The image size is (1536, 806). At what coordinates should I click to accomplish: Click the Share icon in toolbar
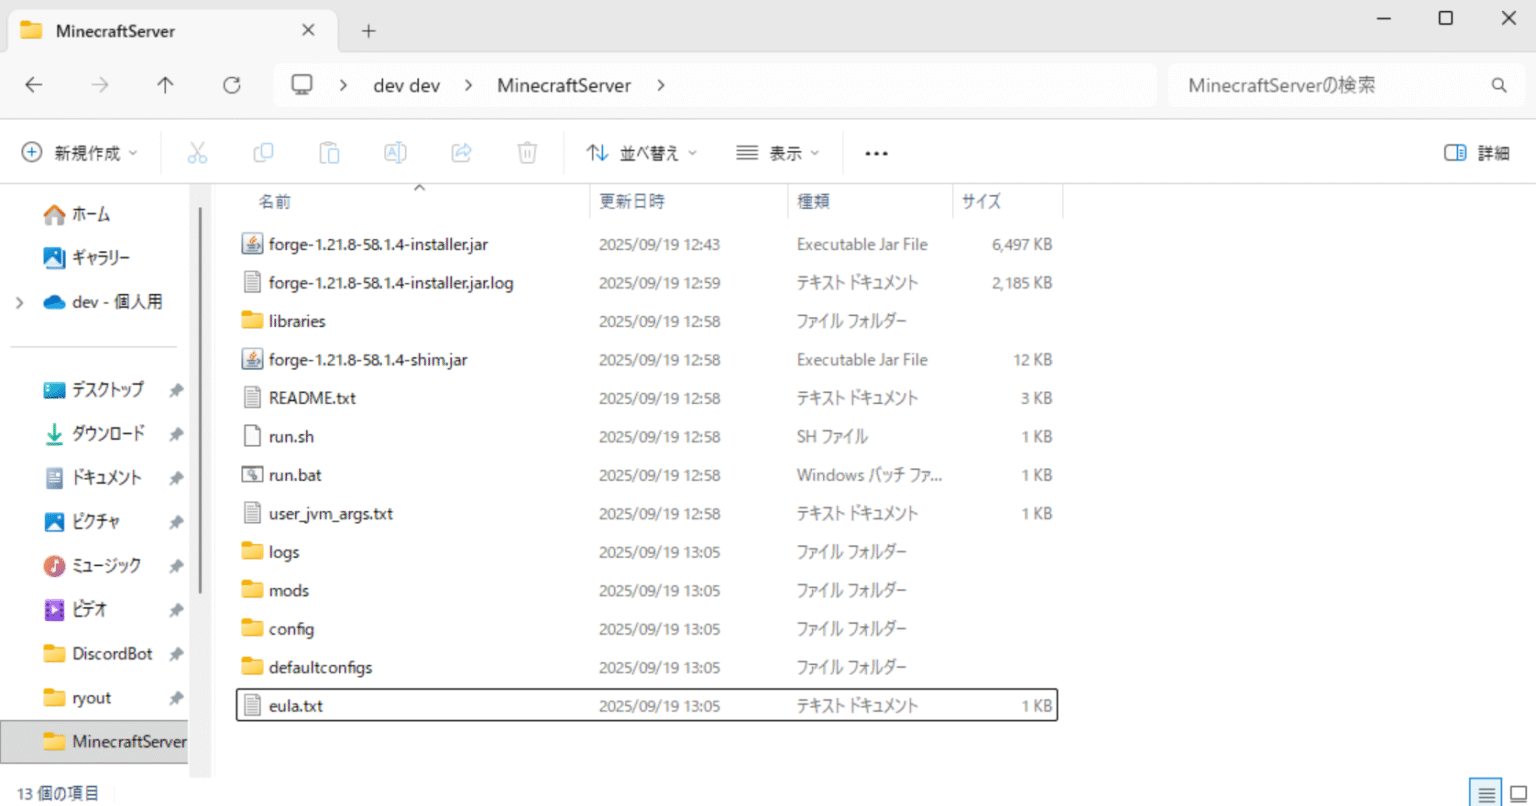[x=461, y=153]
